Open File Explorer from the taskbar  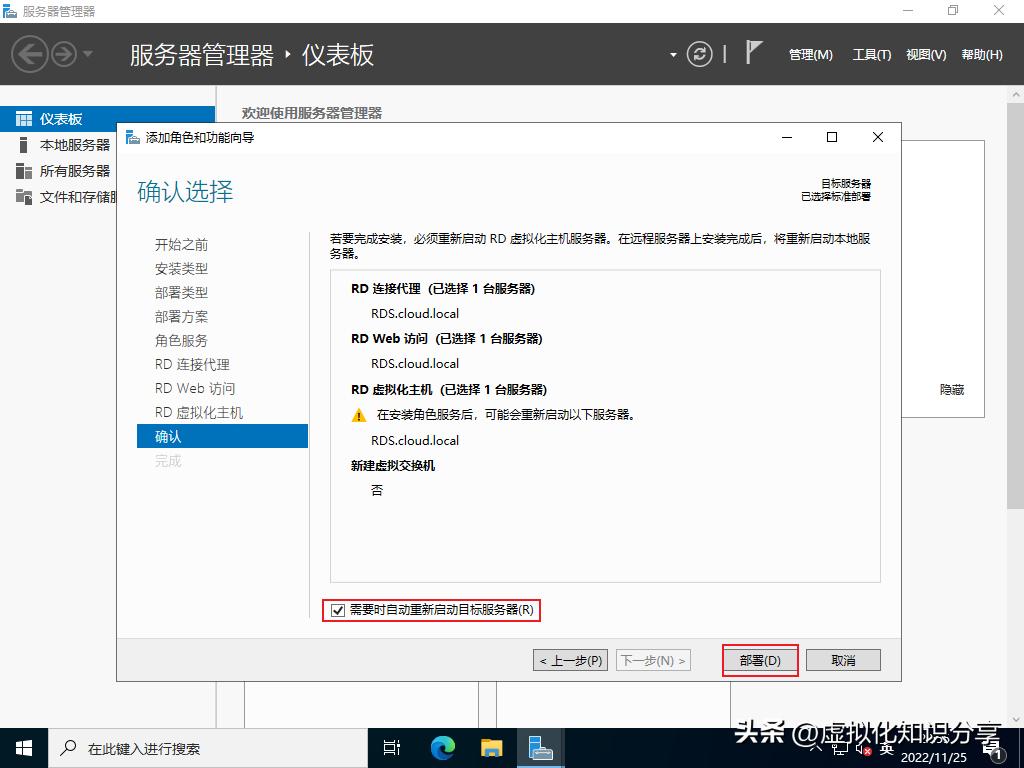491,747
